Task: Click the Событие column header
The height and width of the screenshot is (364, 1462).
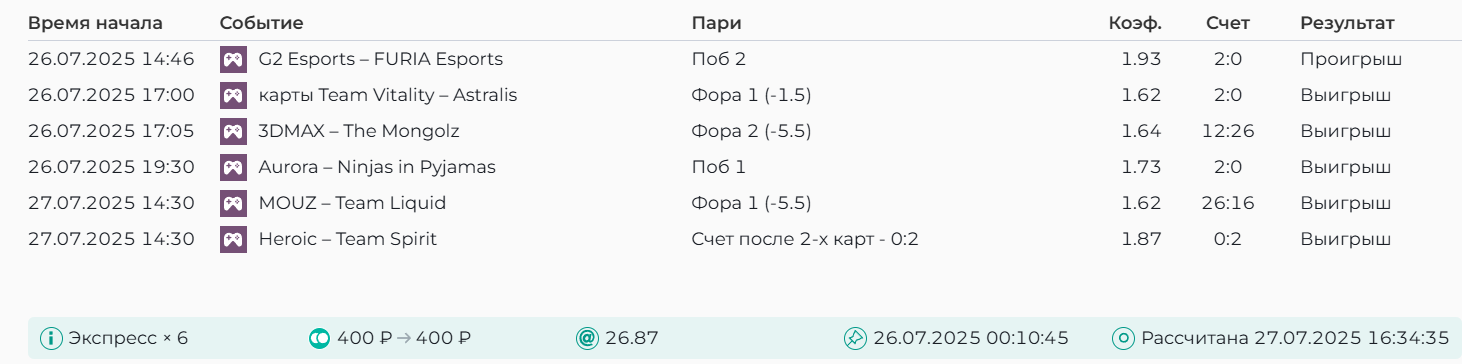Action: pyautogui.click(x=261, y=23)
